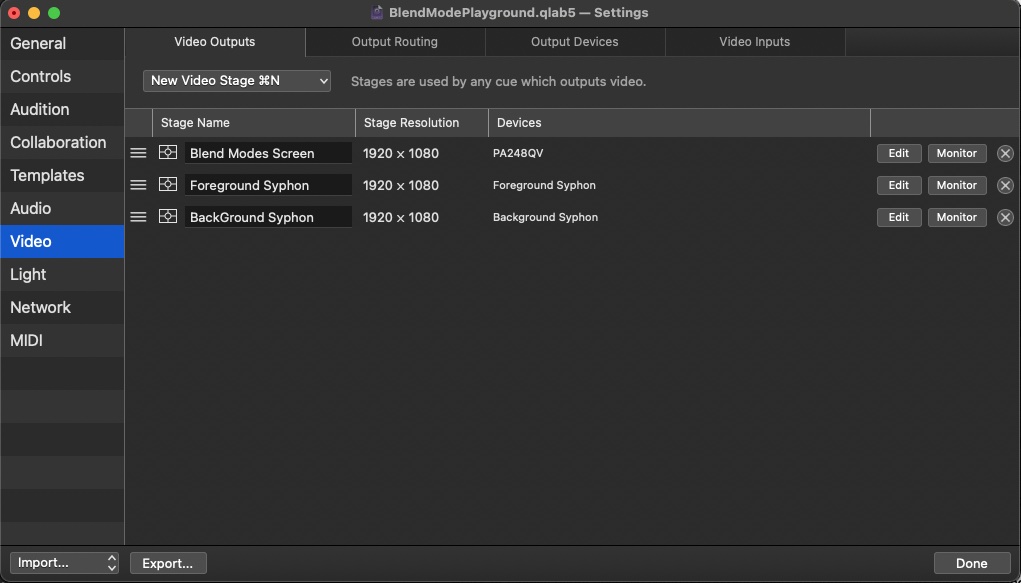The height and width of the screenshot is (583, 1021).
Task: Click drag handle of Blend Modes Screen row
Action: coord(139,153)
